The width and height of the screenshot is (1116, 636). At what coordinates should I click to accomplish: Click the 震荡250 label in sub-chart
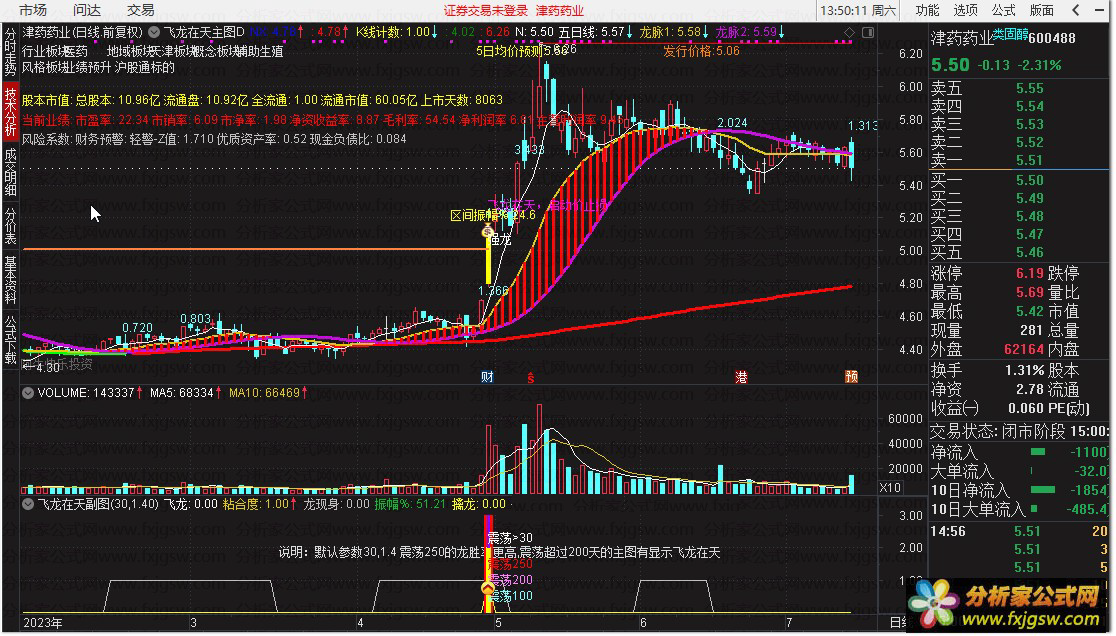510,564
